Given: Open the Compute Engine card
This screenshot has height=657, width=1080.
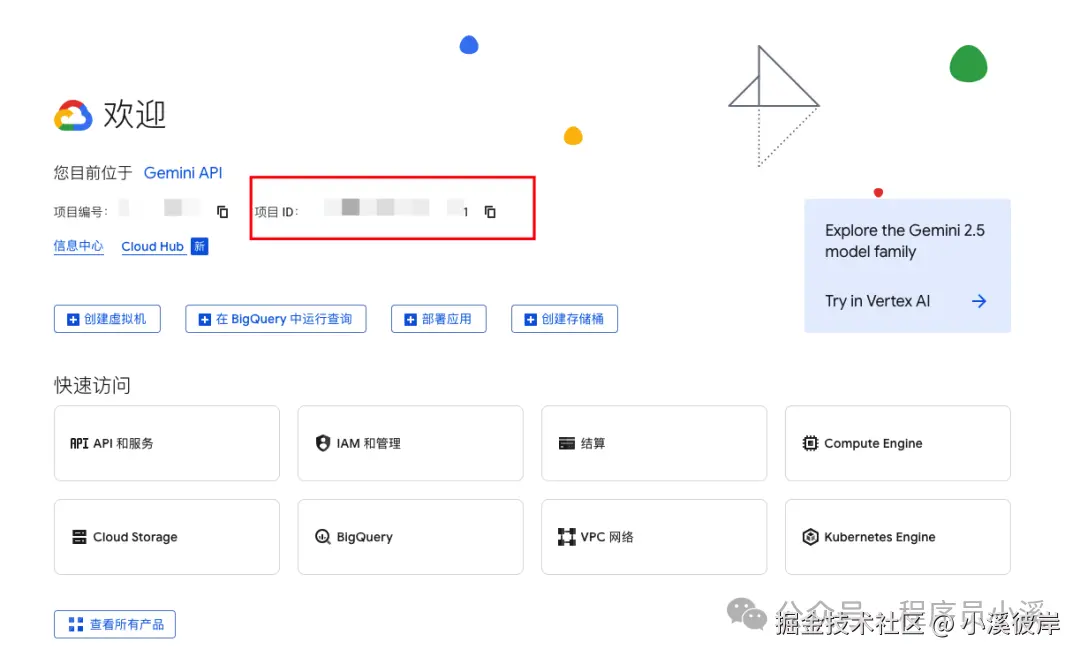Looking at the screenshot, I should point(897,442).
